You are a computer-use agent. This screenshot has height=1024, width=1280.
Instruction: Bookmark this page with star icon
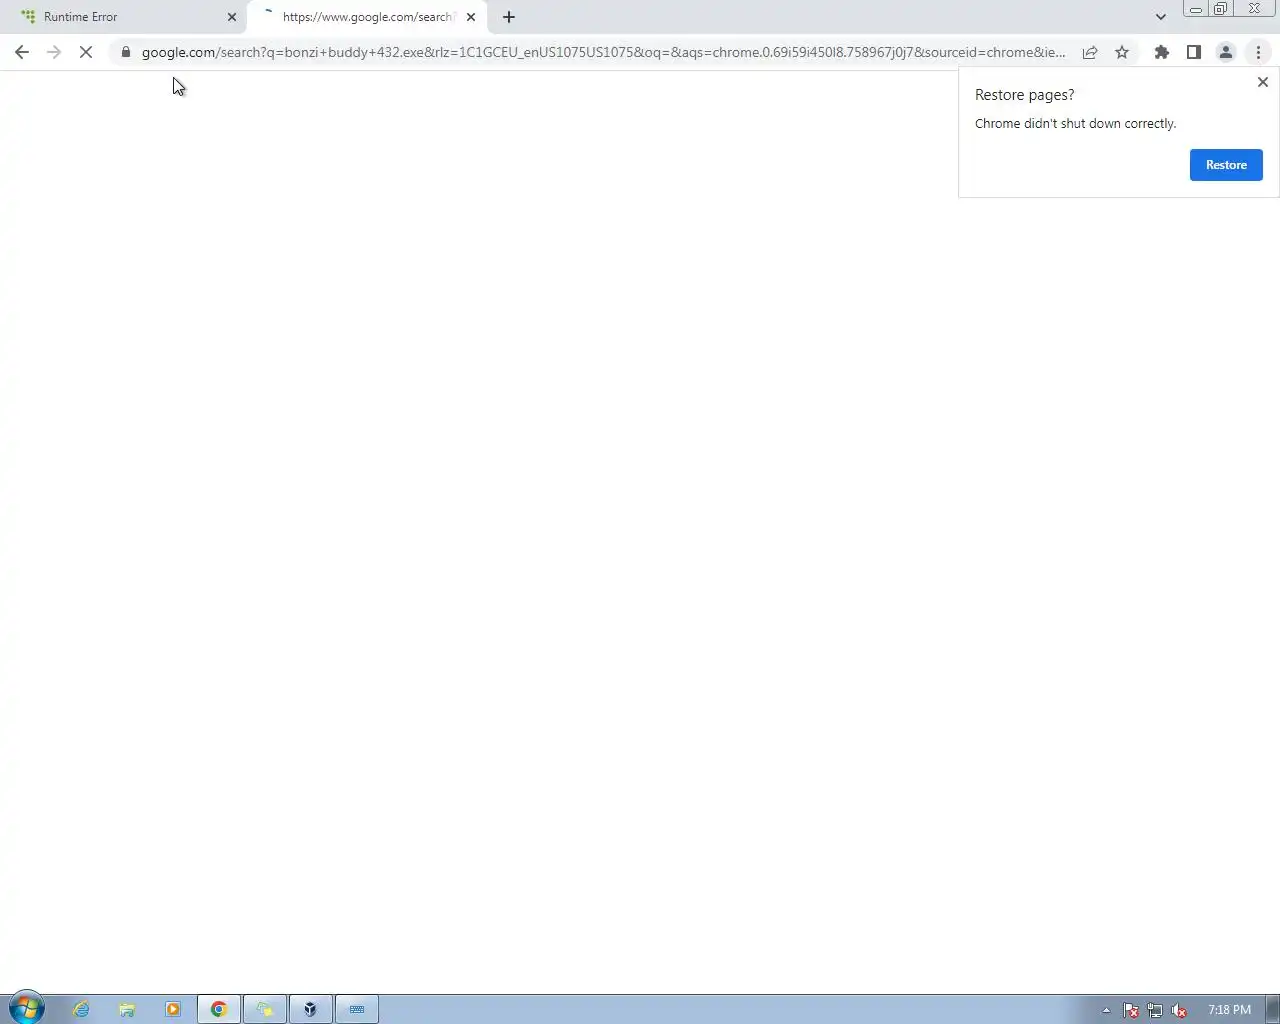[x=1122, y=52]
